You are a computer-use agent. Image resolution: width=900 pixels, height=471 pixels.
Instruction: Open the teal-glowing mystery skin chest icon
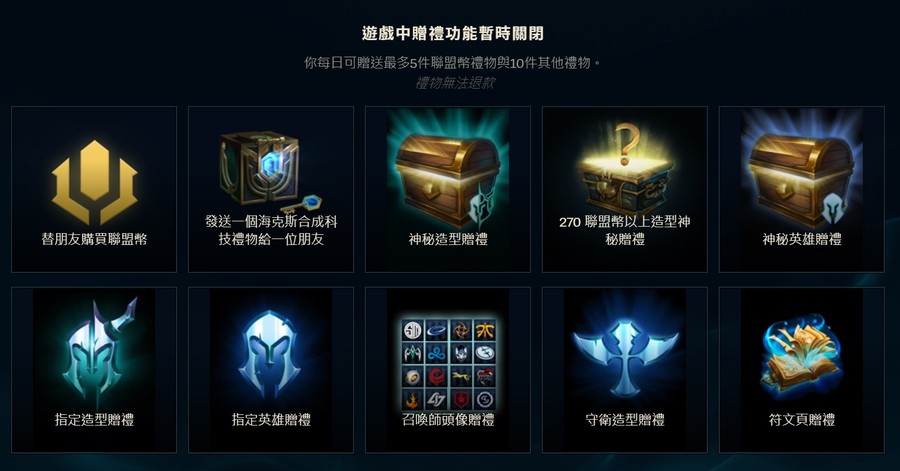pyautogui.click(x=448, y=177)
